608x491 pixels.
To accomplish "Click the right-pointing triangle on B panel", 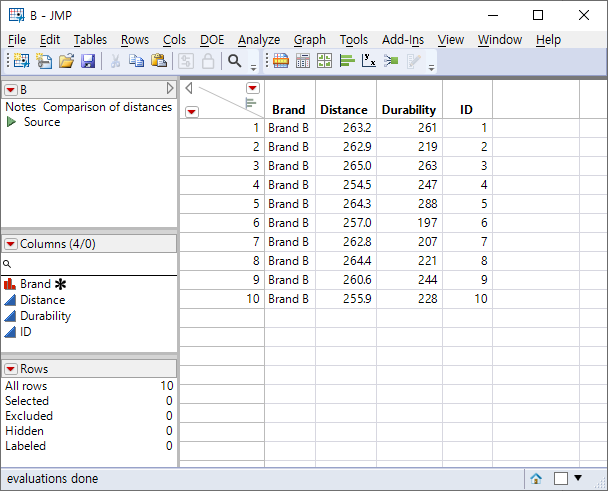I will [170, 88].
